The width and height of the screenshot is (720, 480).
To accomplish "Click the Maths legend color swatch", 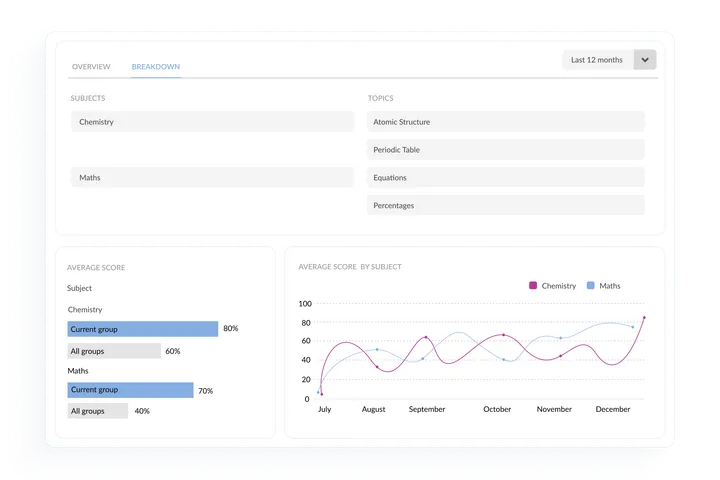I will point(591,285).
